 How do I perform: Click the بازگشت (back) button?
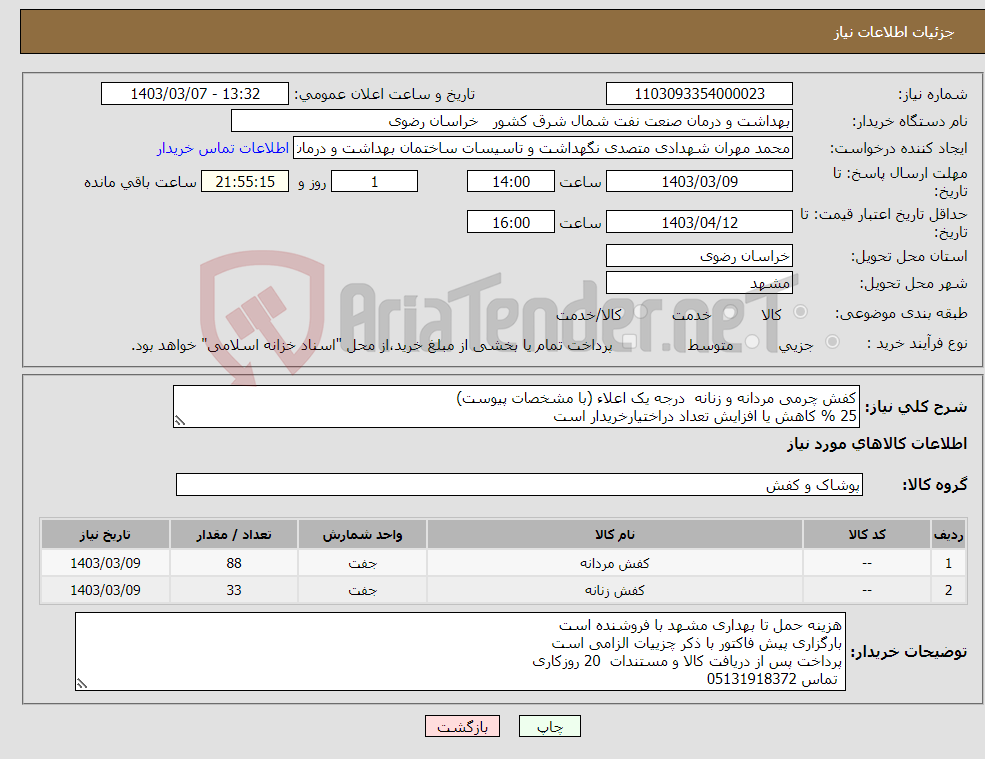click(462, 726)
